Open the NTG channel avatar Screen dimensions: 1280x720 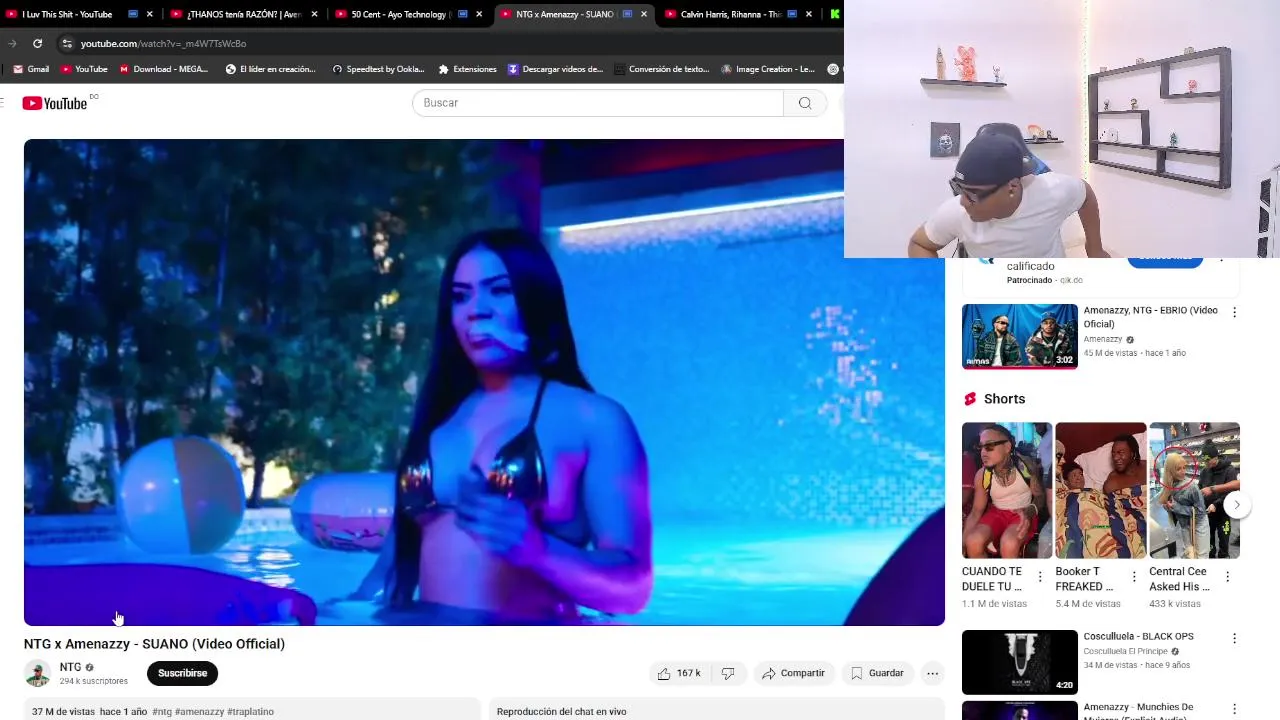click(37, 673)
